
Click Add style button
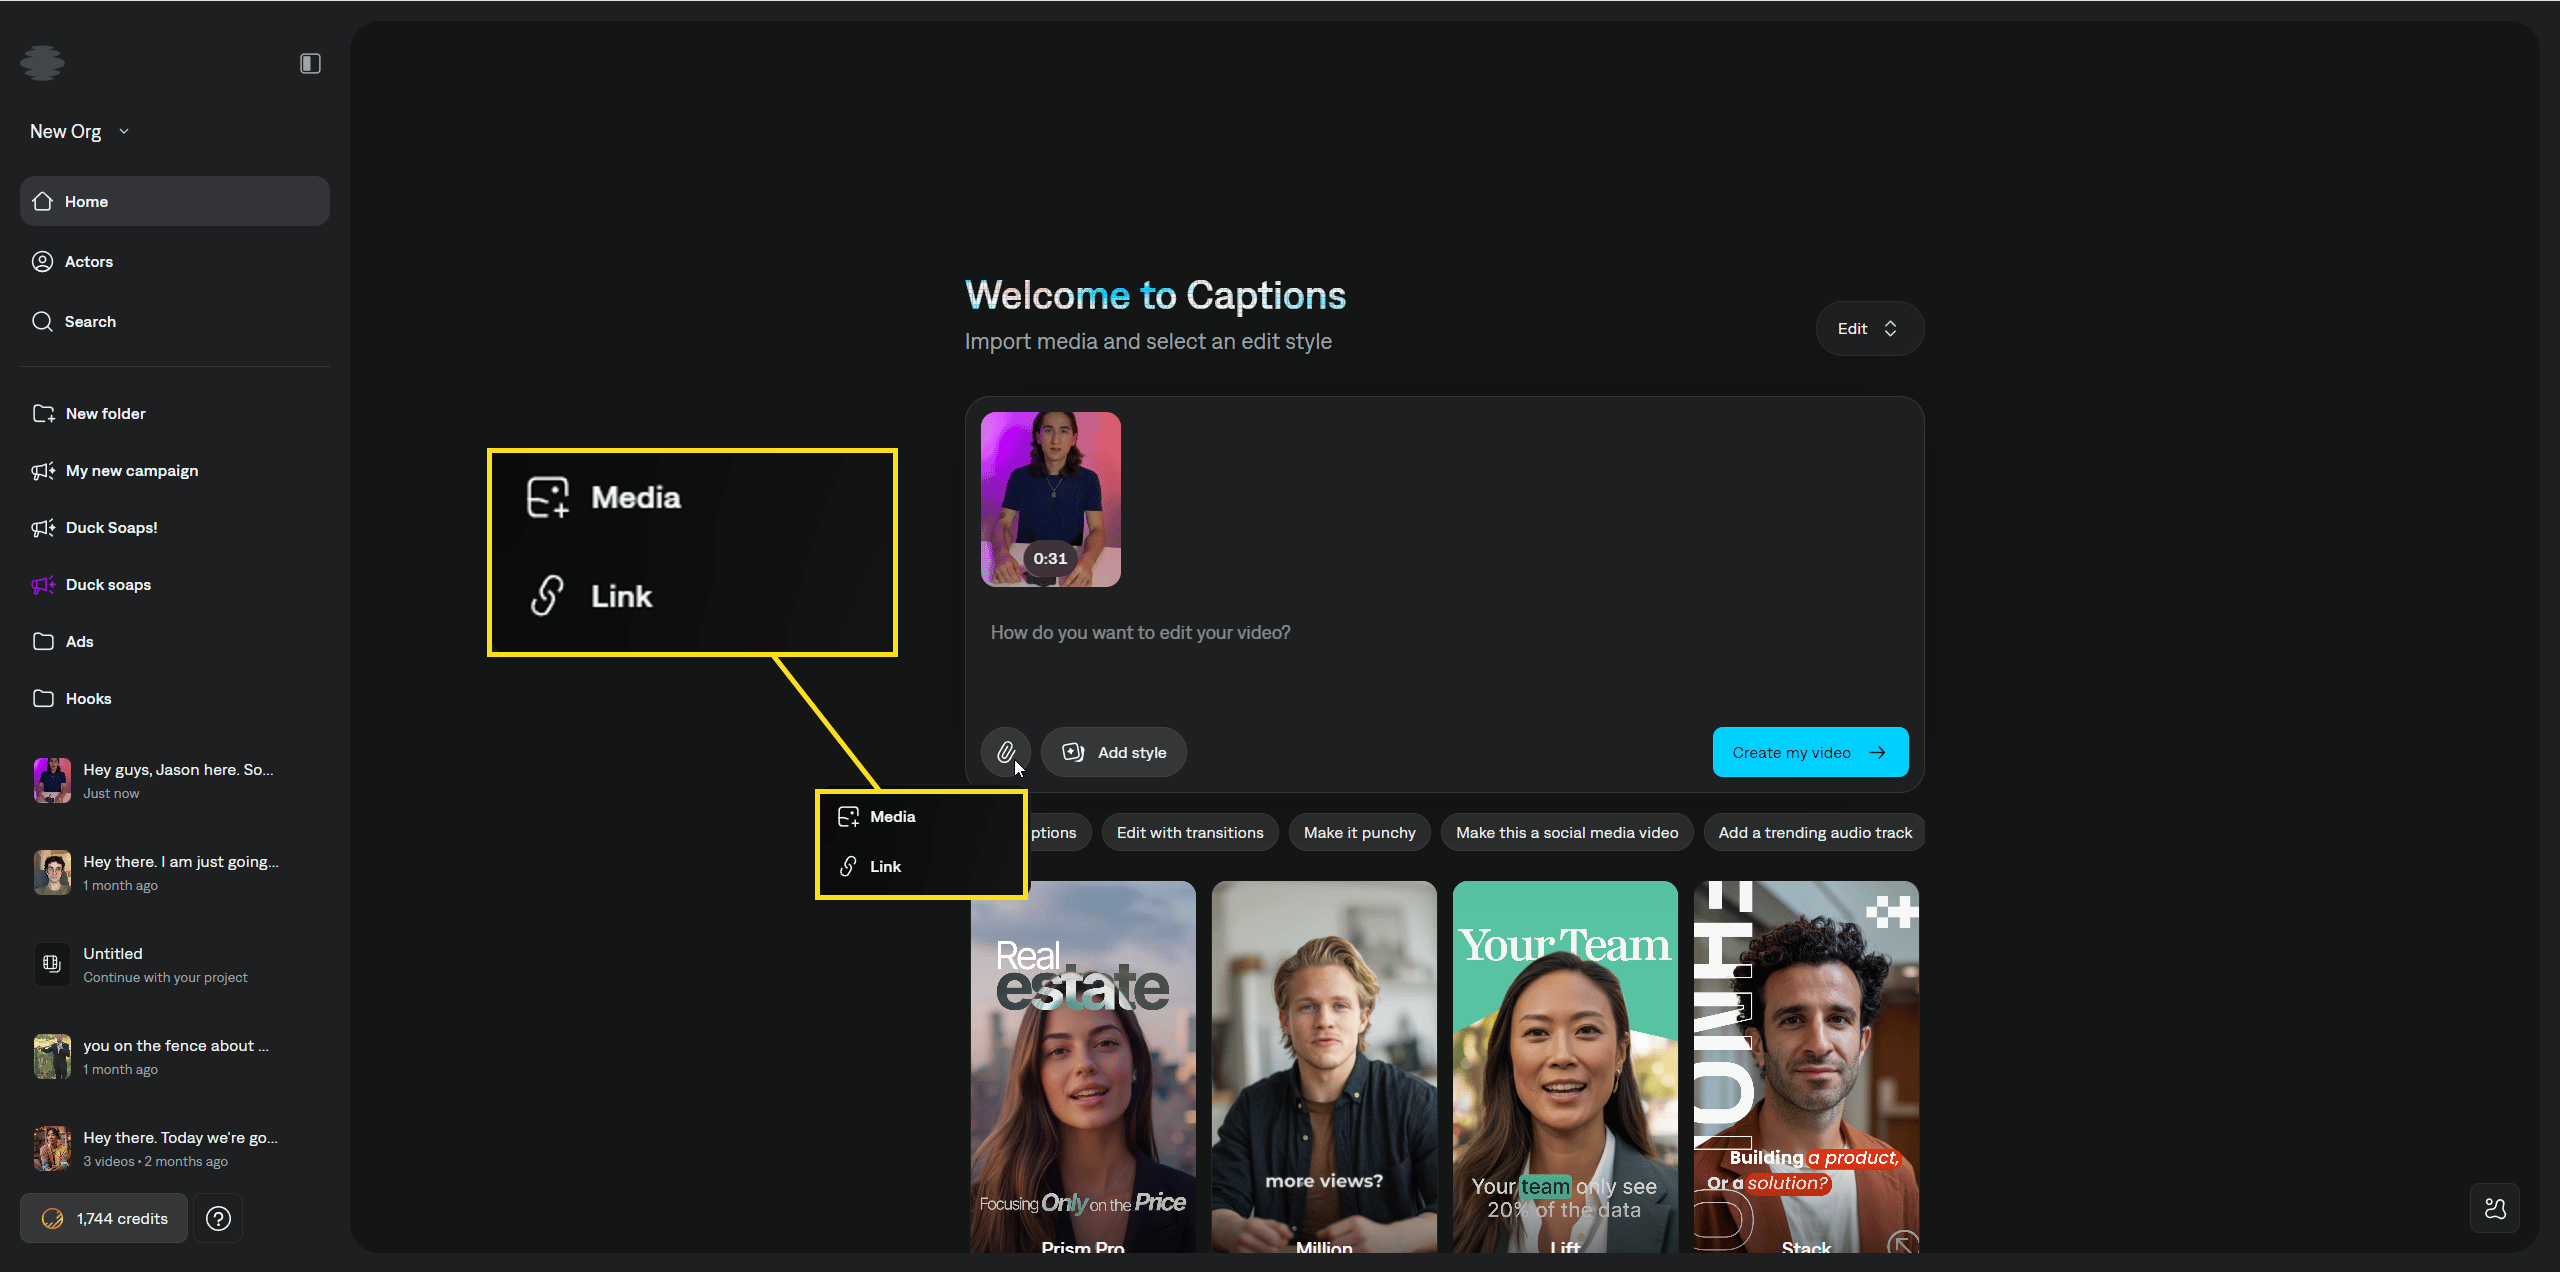point(1114,752)
